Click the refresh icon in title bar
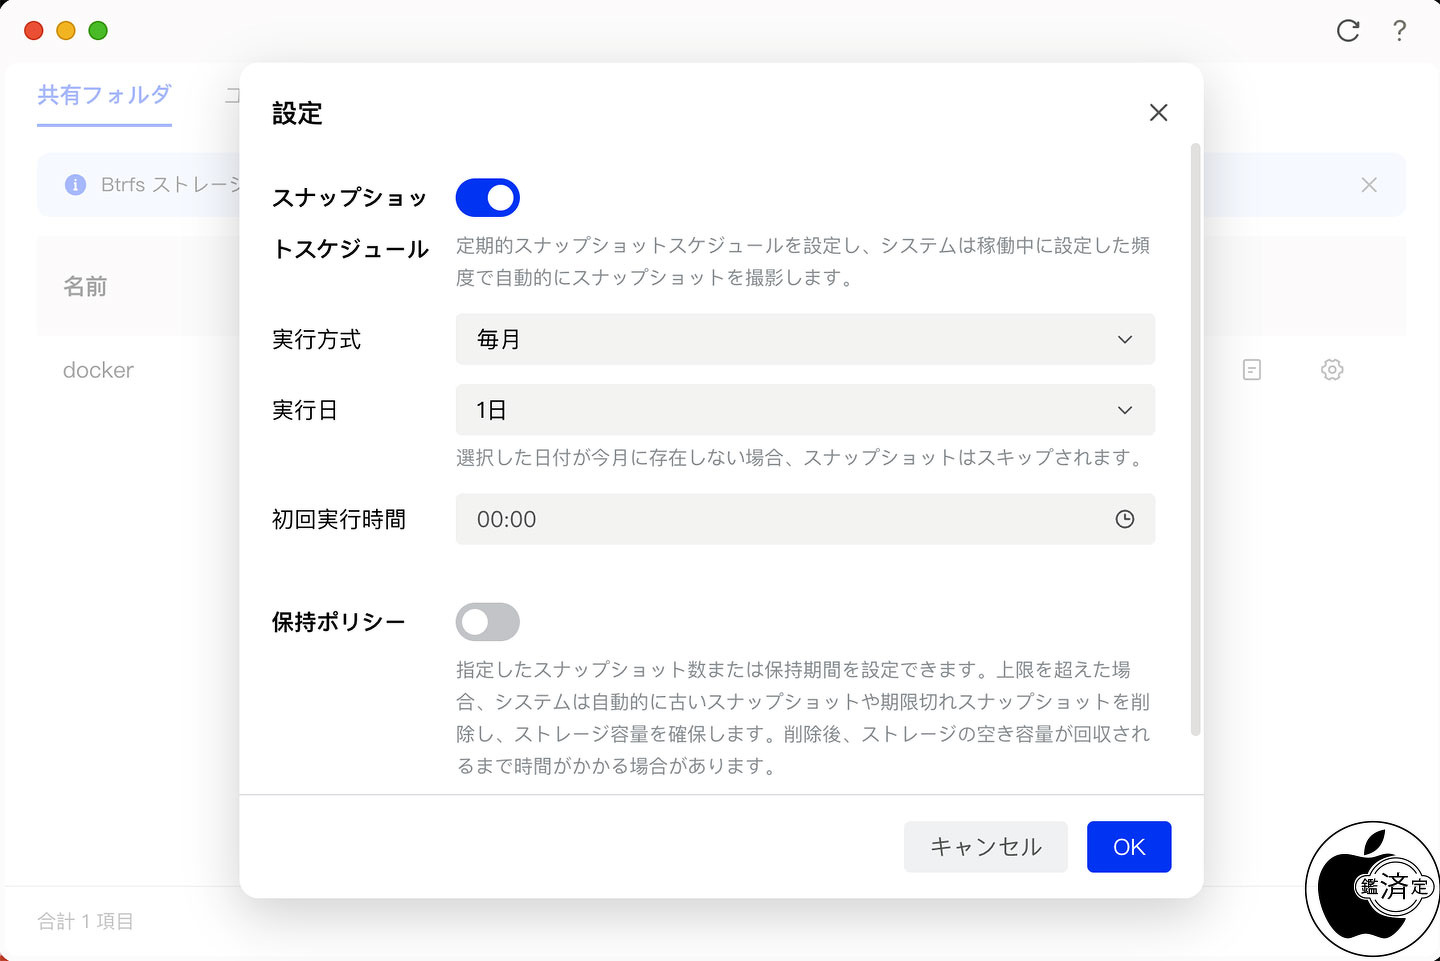This screenshot has width=1440, height=961. coord(1348,31)
